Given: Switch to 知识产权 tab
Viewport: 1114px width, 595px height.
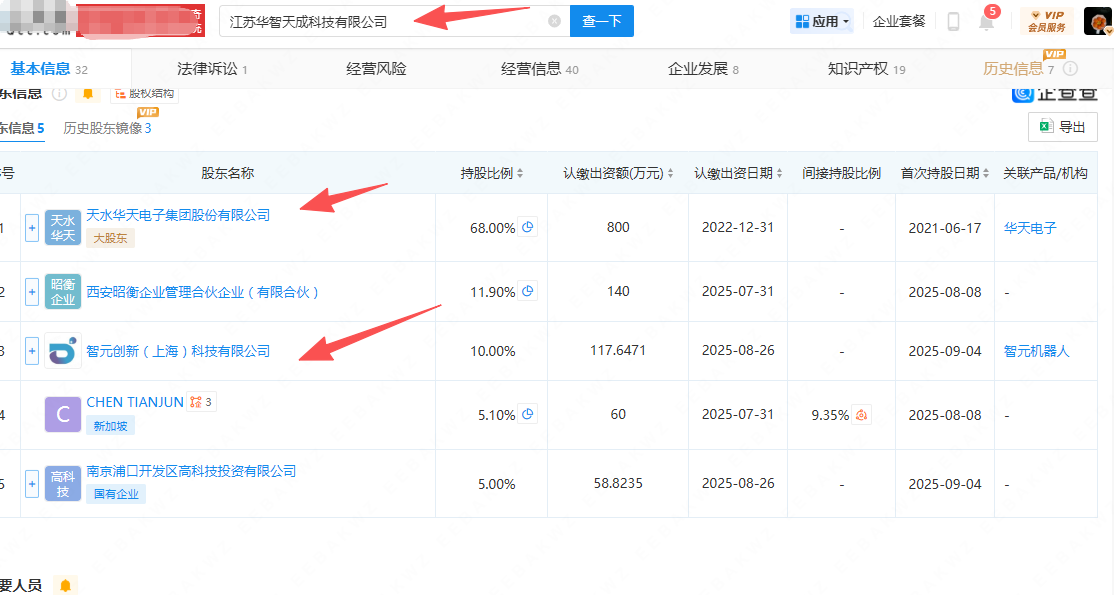Looking at the screenshot, I should (866, 68).
